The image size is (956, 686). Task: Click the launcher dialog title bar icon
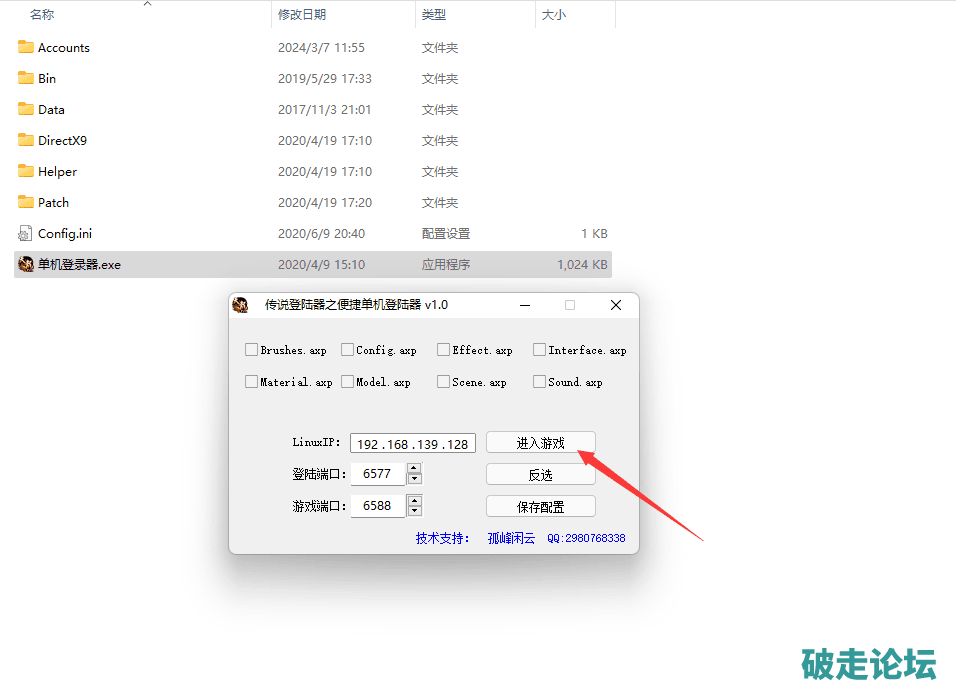point(240,305)
